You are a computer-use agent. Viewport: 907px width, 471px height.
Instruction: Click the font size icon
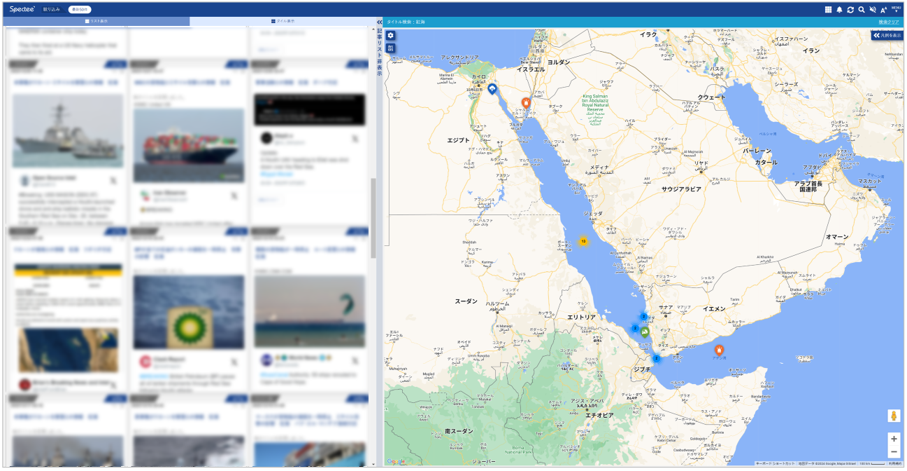coord(883,9)
